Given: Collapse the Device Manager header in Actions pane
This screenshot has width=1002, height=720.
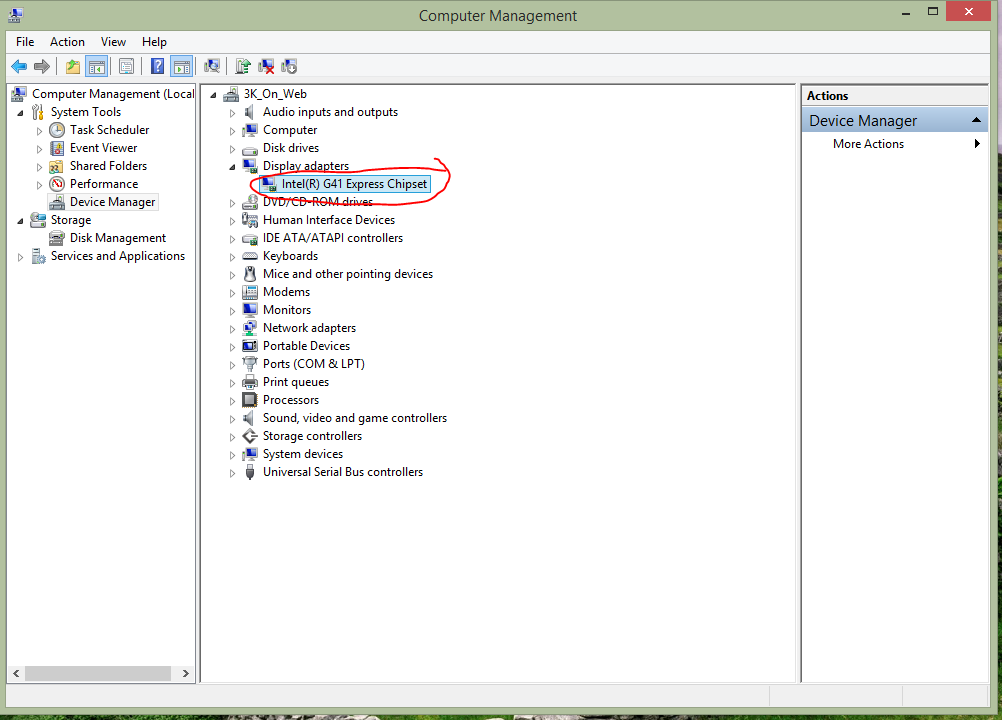Looking at the screenshot, I should pos(975,119).
